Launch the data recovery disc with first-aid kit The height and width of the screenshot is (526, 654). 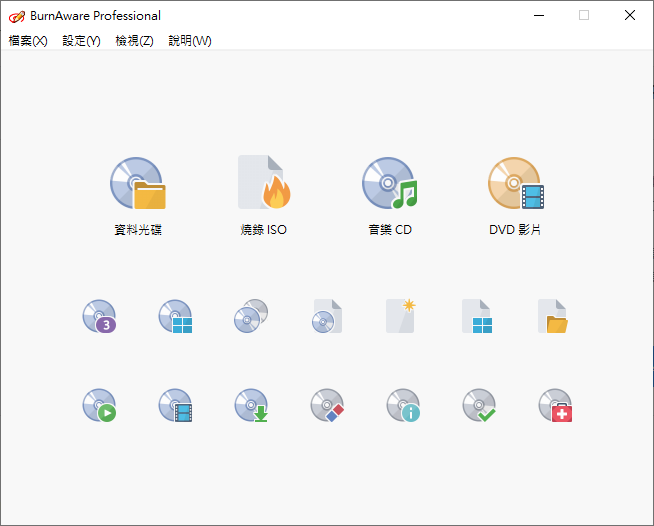coord(555,405)
